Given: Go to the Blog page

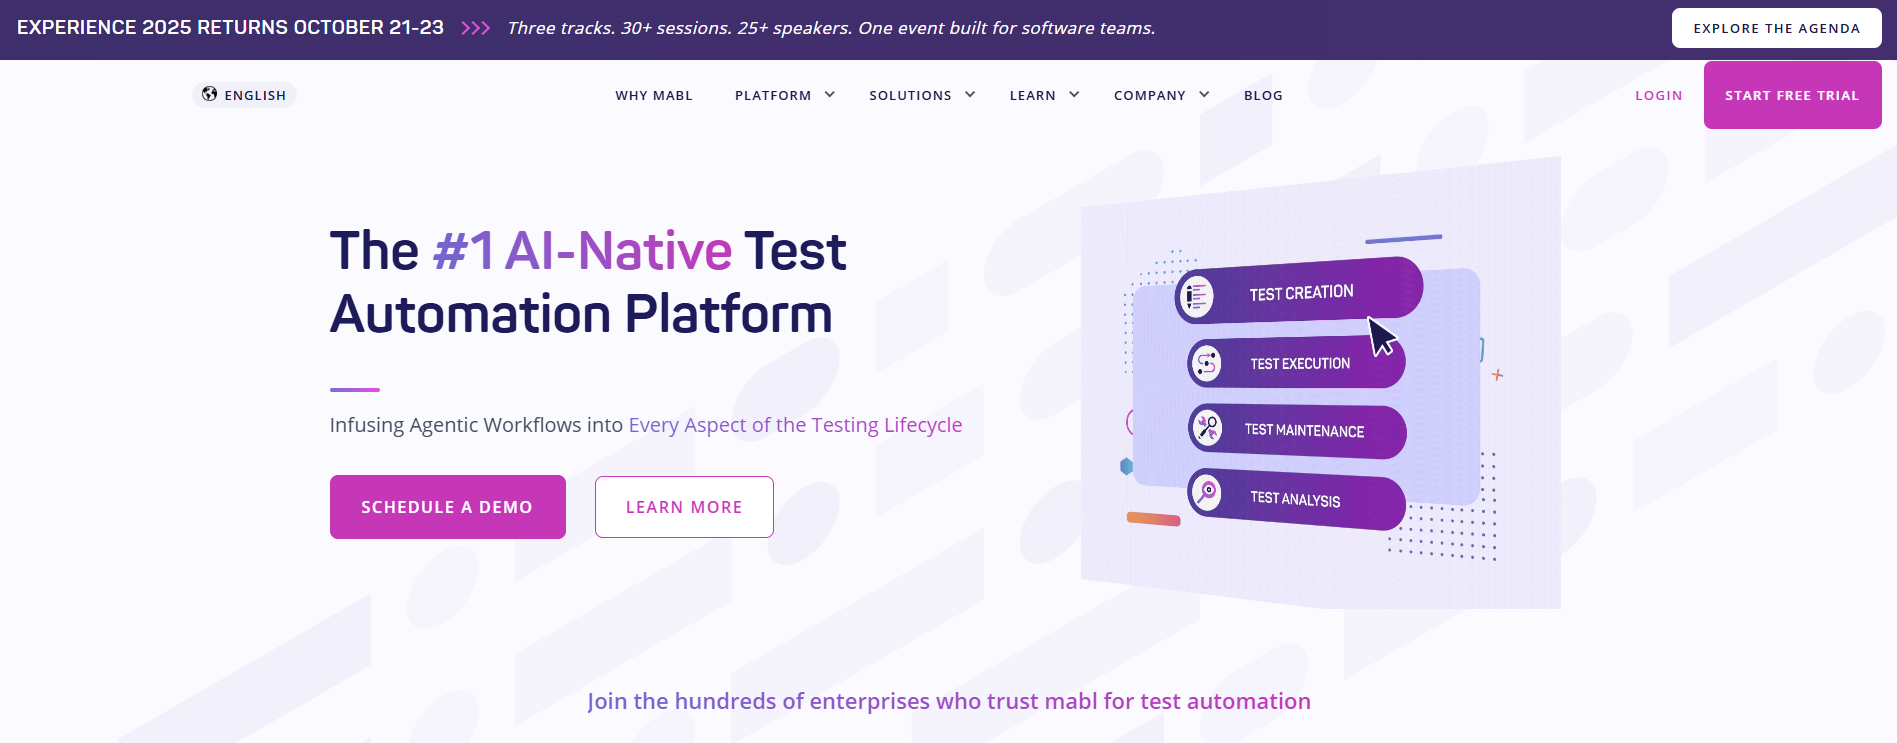Looking at the screenshot, I should coord(1263,95).
